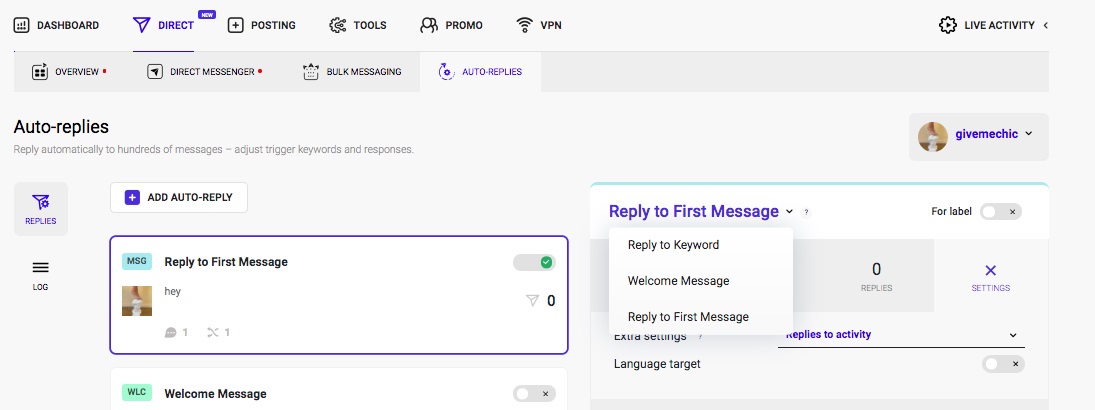The image size is (1095, 410).
Task: Expand the givemechic account dropdown
Action: pyautogui.click(x=979, y=137)
